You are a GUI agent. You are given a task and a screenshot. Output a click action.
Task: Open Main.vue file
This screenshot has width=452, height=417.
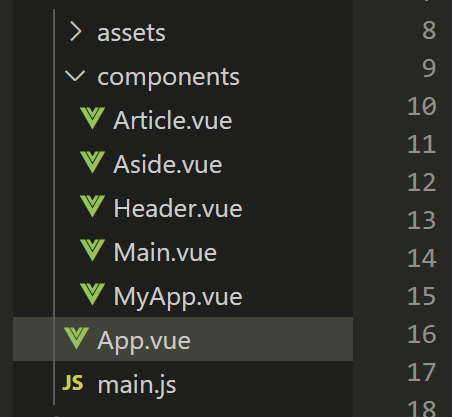coord(165,252)
